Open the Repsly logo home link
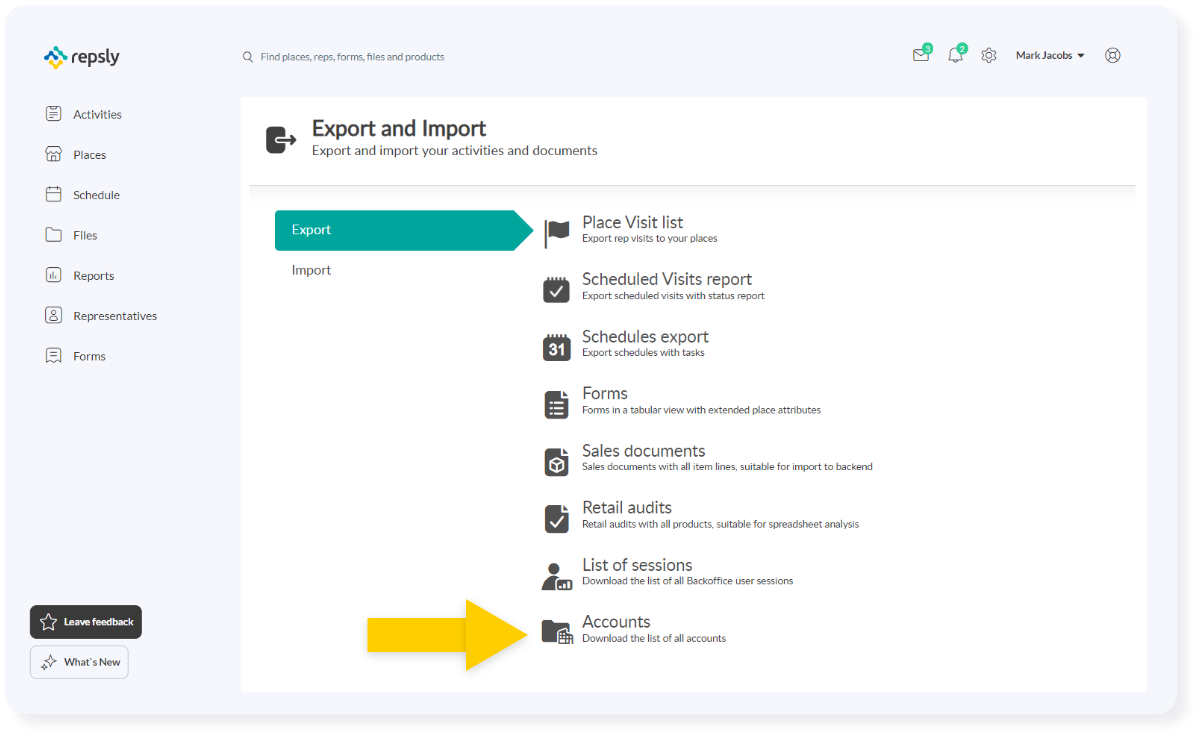Viewport: 1202px width, 739px height. (82, 57)
